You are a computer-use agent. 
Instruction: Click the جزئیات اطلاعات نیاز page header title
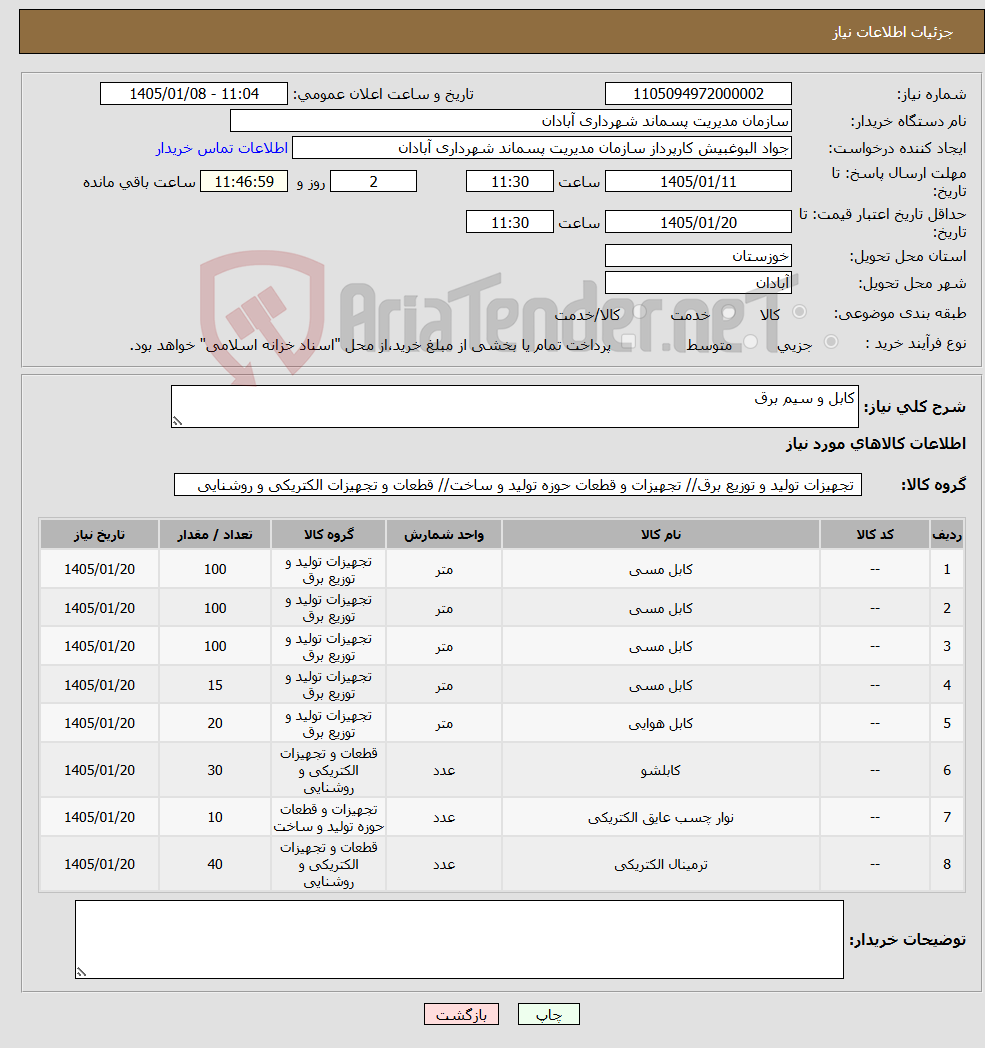[892, 31]
